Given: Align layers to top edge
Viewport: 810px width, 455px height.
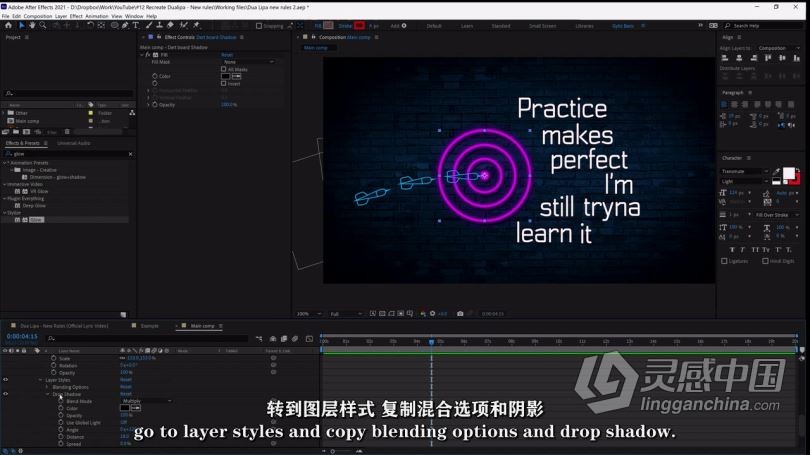Looking at the screenshot, I should click(768, 58).
